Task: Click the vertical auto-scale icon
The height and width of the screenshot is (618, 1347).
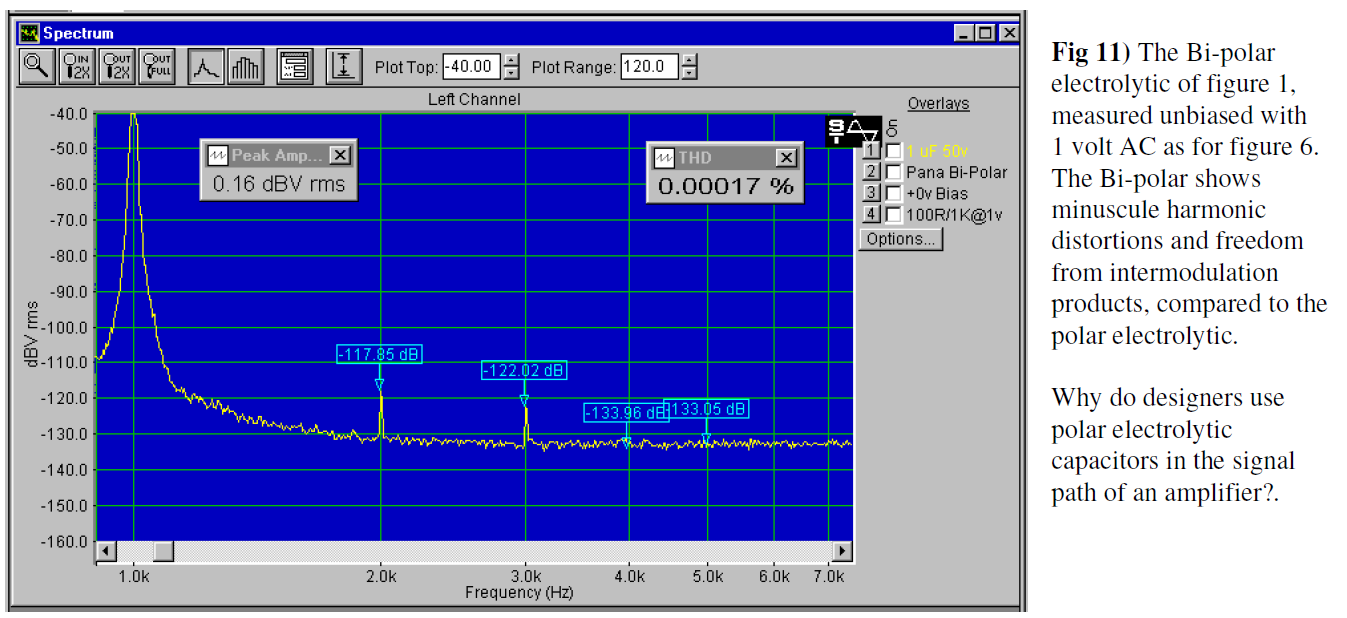Action: [x=343, y=67]
